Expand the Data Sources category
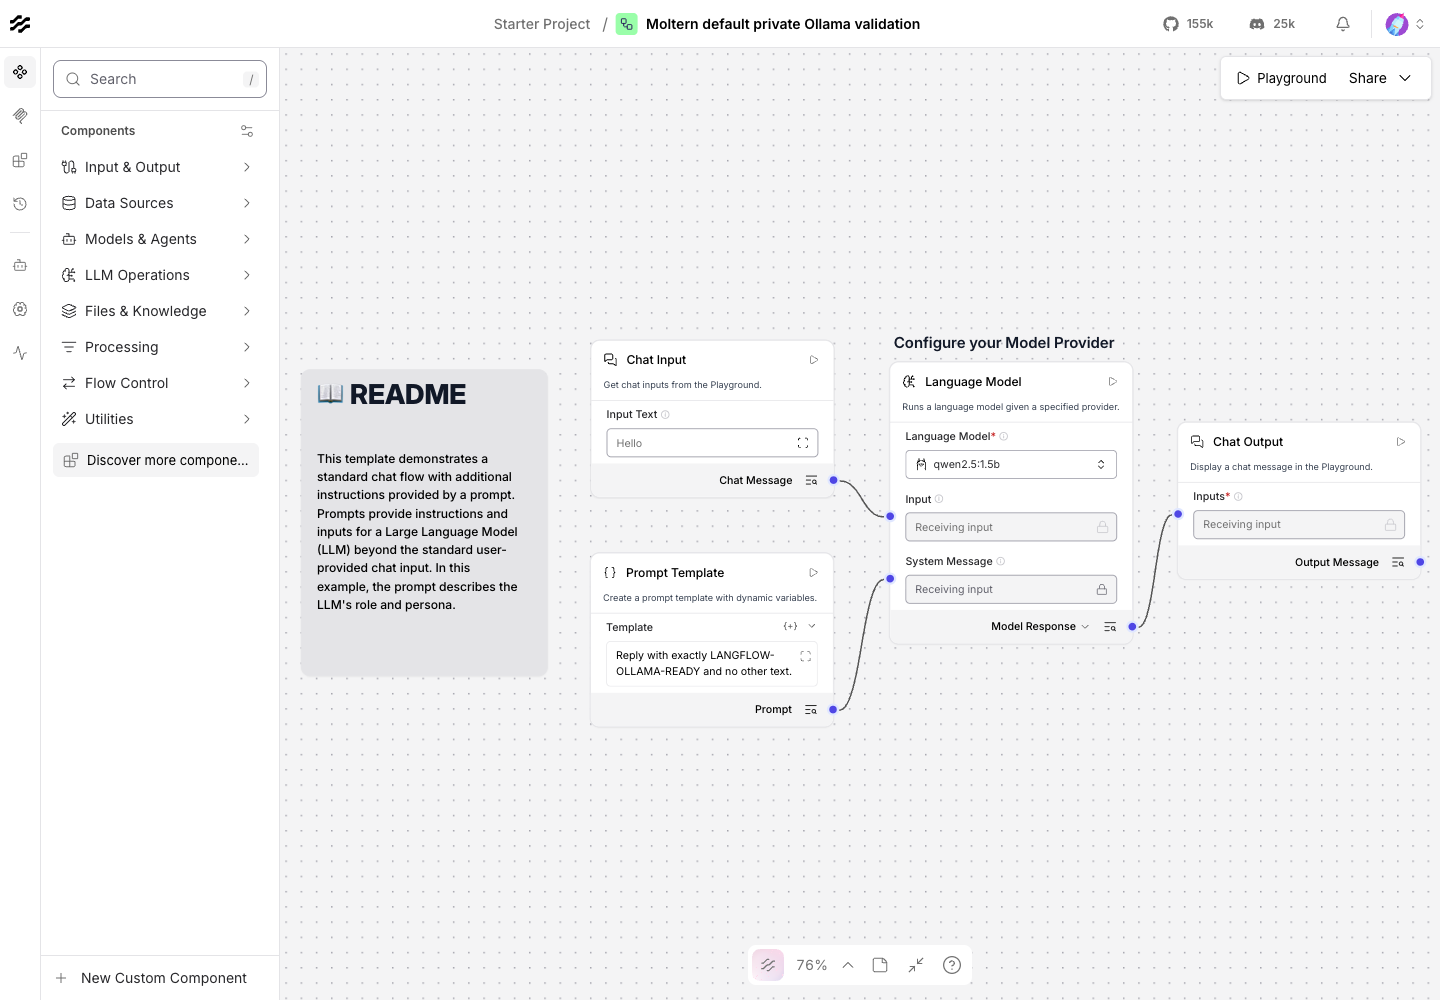Image resolution: width=1440 pixels, height=1000 pixels. coord(156,203)
